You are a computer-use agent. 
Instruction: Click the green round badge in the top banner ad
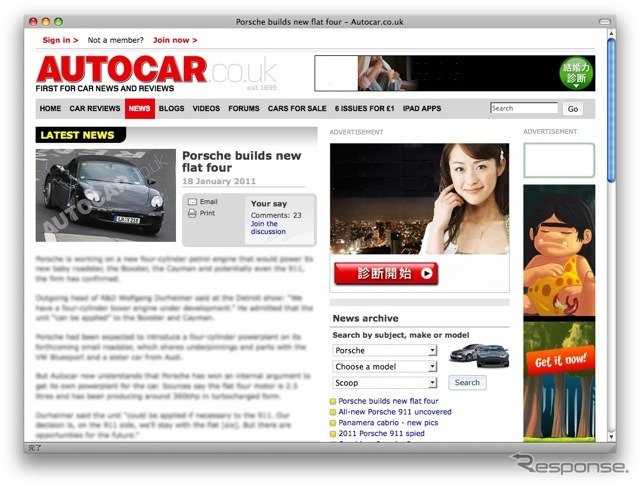576,73
